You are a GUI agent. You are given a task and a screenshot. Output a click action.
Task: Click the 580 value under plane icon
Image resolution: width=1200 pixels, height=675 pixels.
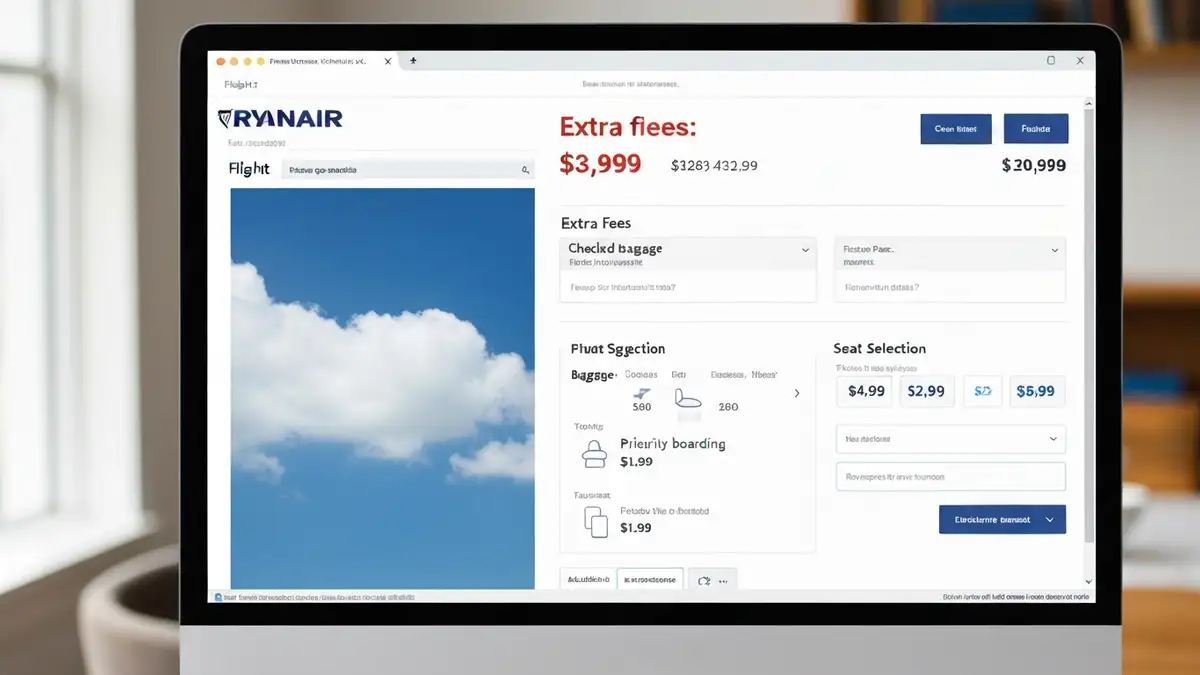[x=642, y=408]
